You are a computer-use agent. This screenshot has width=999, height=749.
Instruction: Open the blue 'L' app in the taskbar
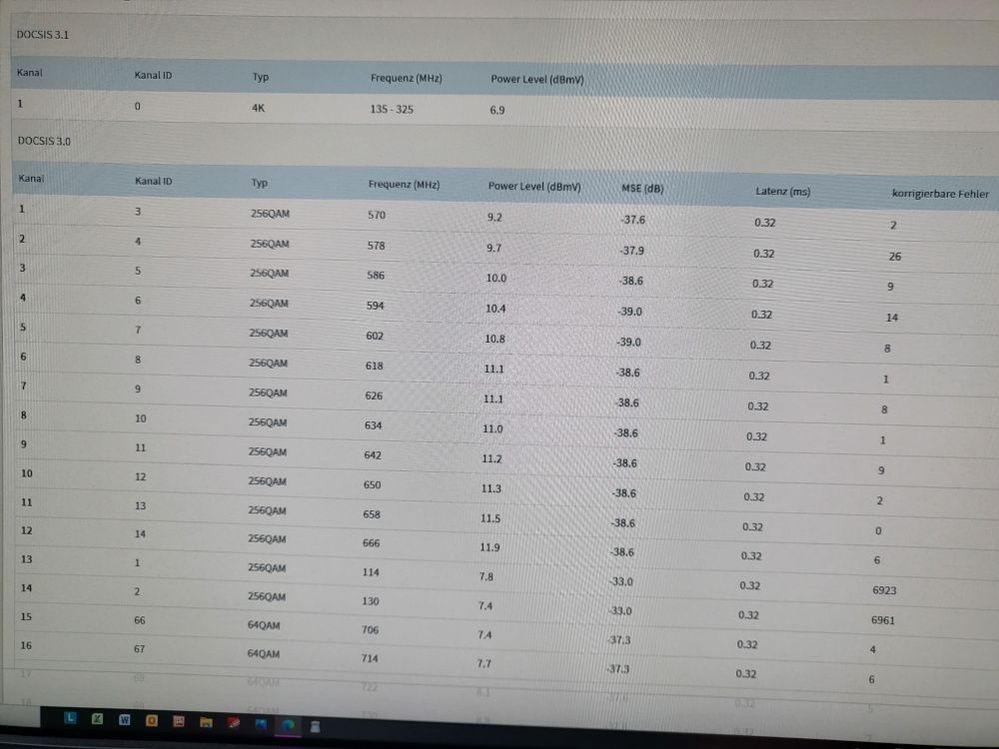coord(69,718)
